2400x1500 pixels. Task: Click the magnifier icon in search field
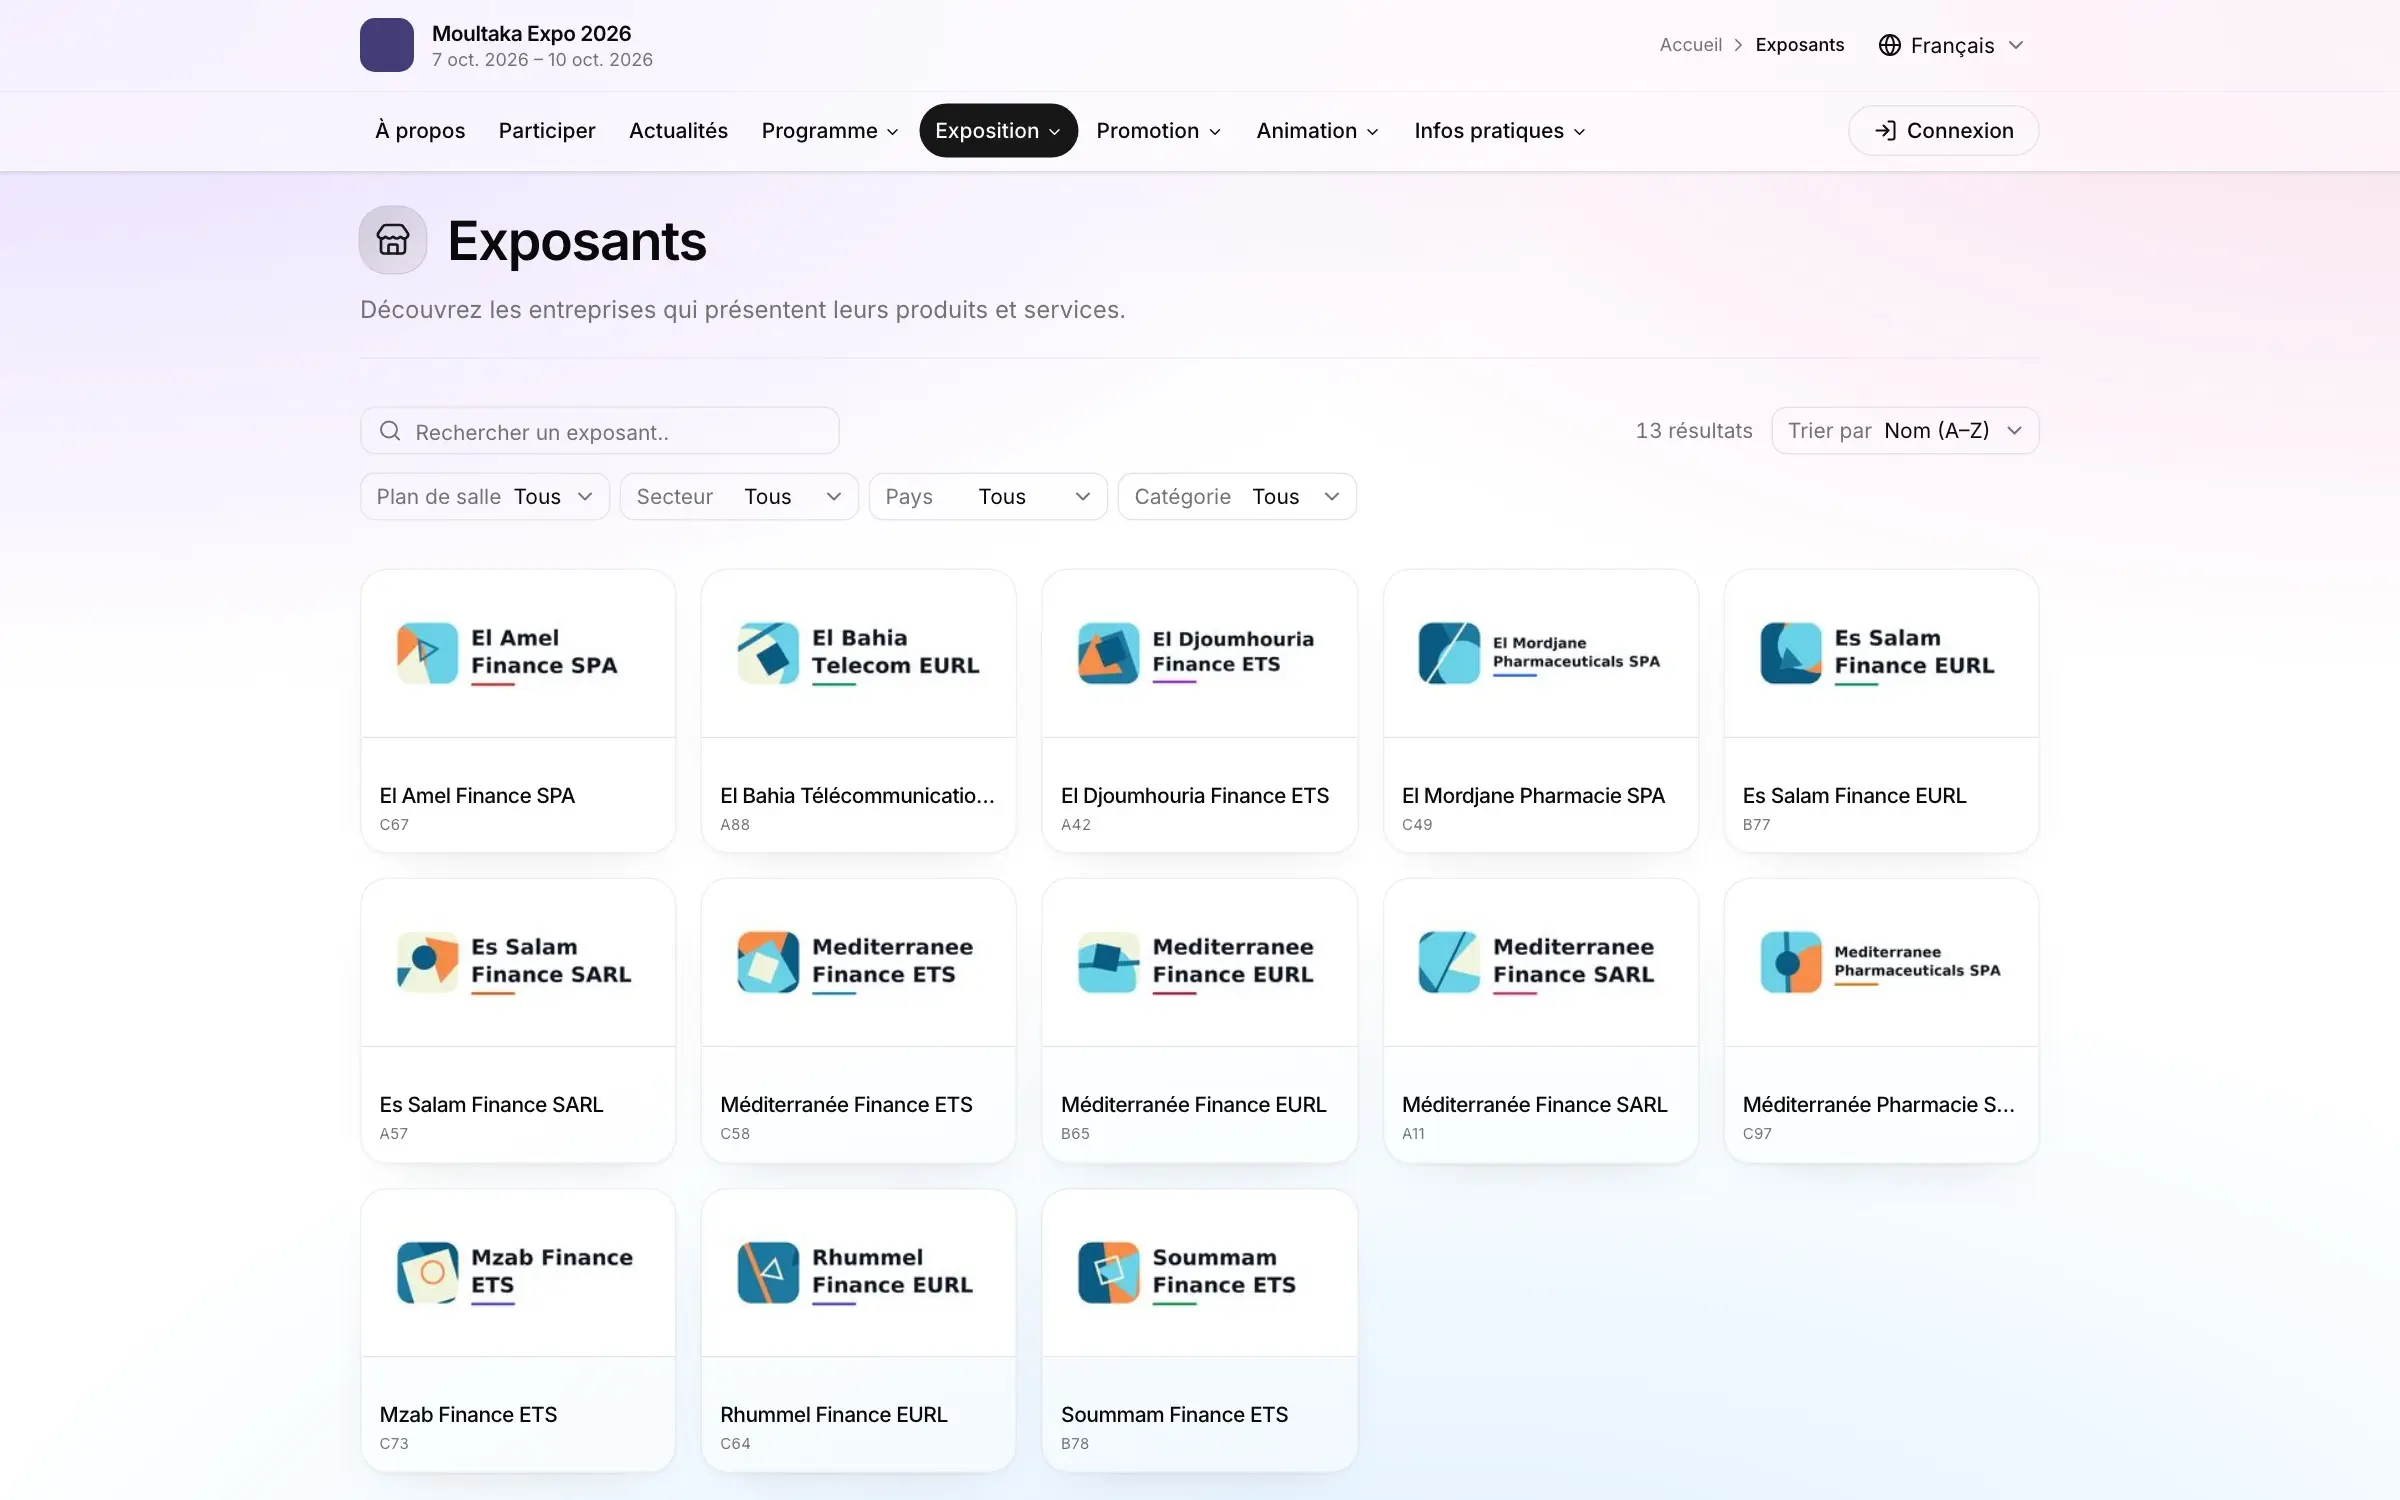[x=390, y=431]
